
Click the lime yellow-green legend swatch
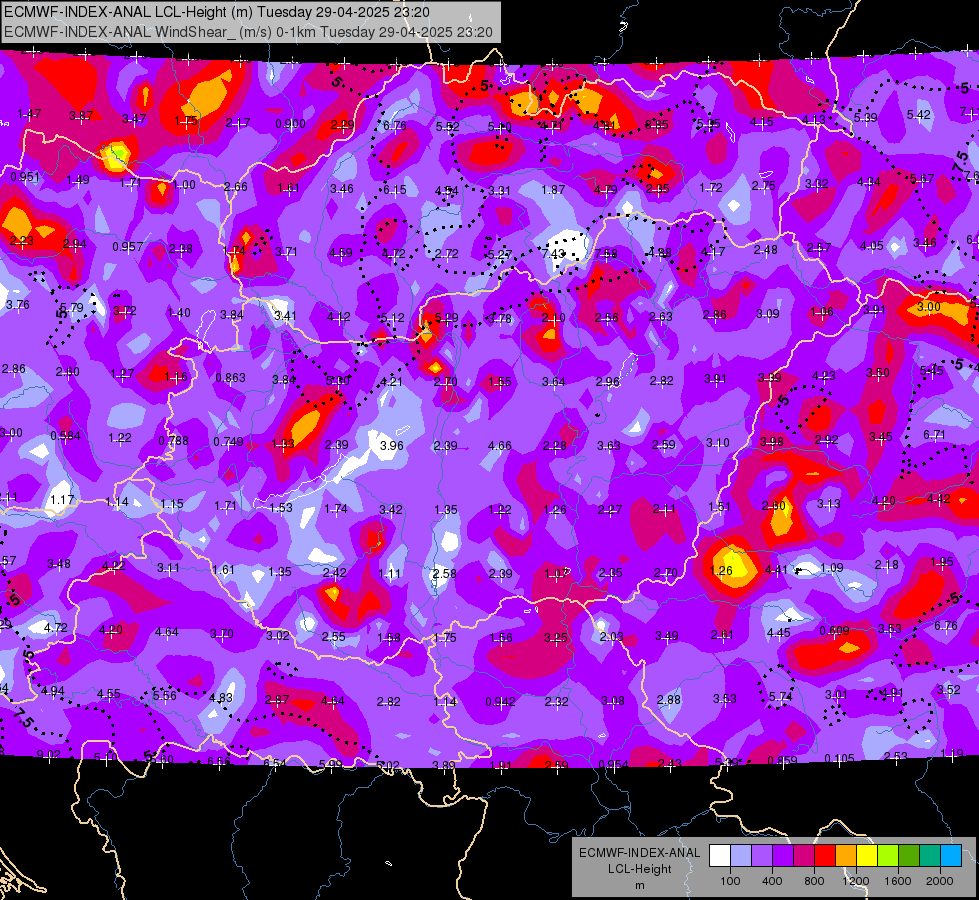[x=888, y=856]
